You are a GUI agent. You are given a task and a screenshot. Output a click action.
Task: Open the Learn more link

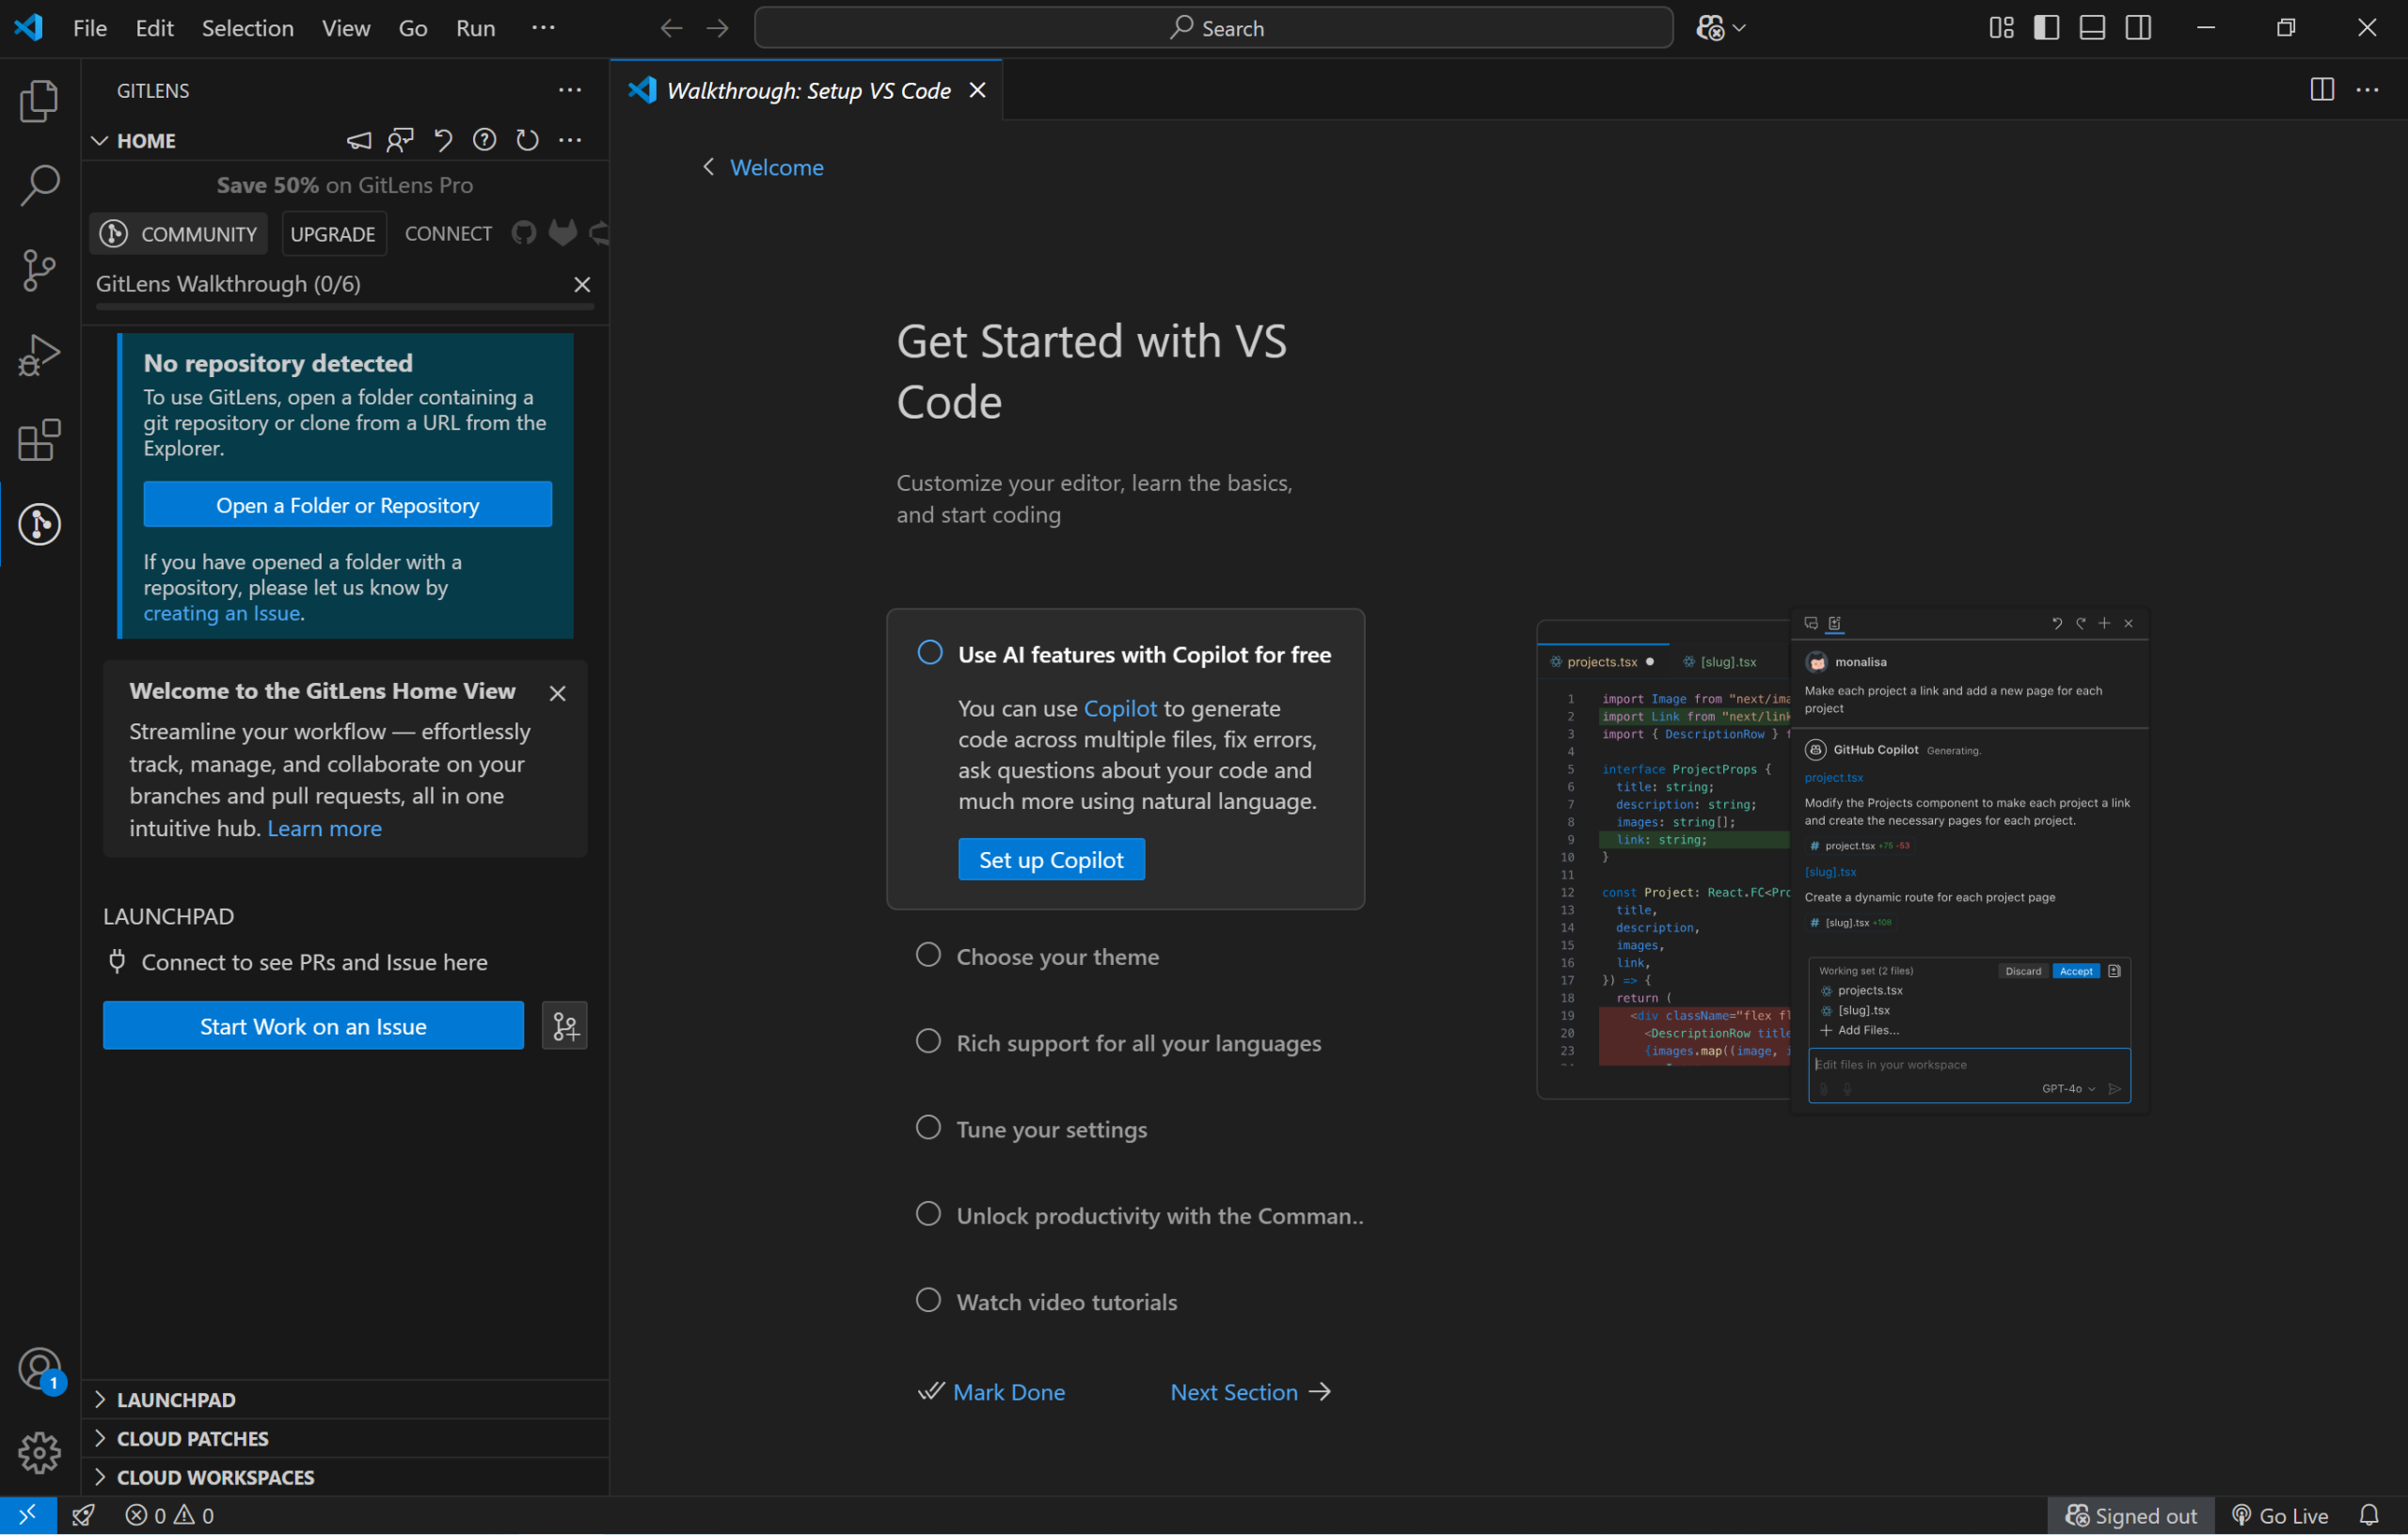point(325,828)
